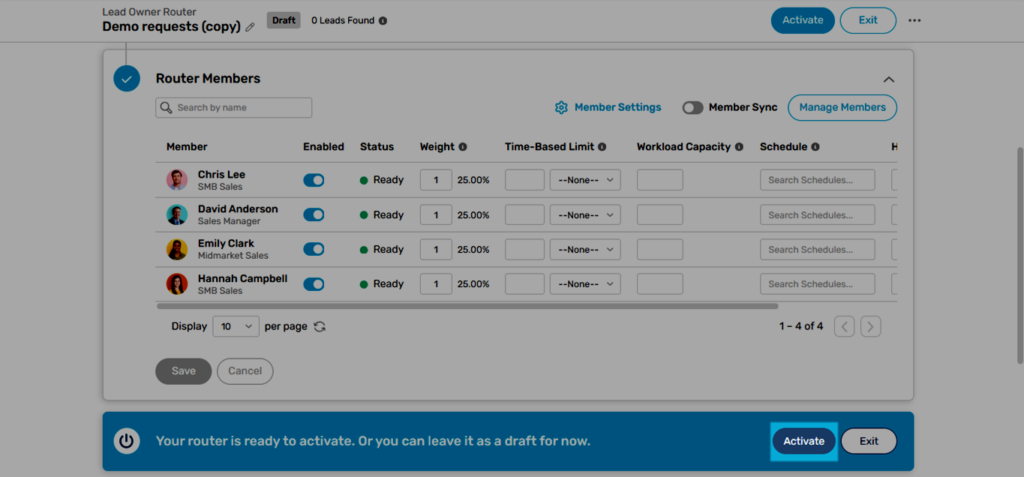1024x477 pixels.
Task: Click the Workload Capacity info icon
Action: (739, 147)
